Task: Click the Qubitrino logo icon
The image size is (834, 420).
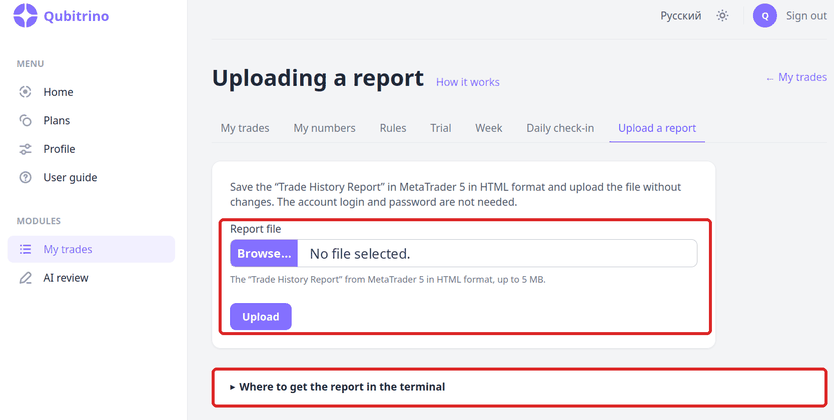Action: [x=25, y=15]
